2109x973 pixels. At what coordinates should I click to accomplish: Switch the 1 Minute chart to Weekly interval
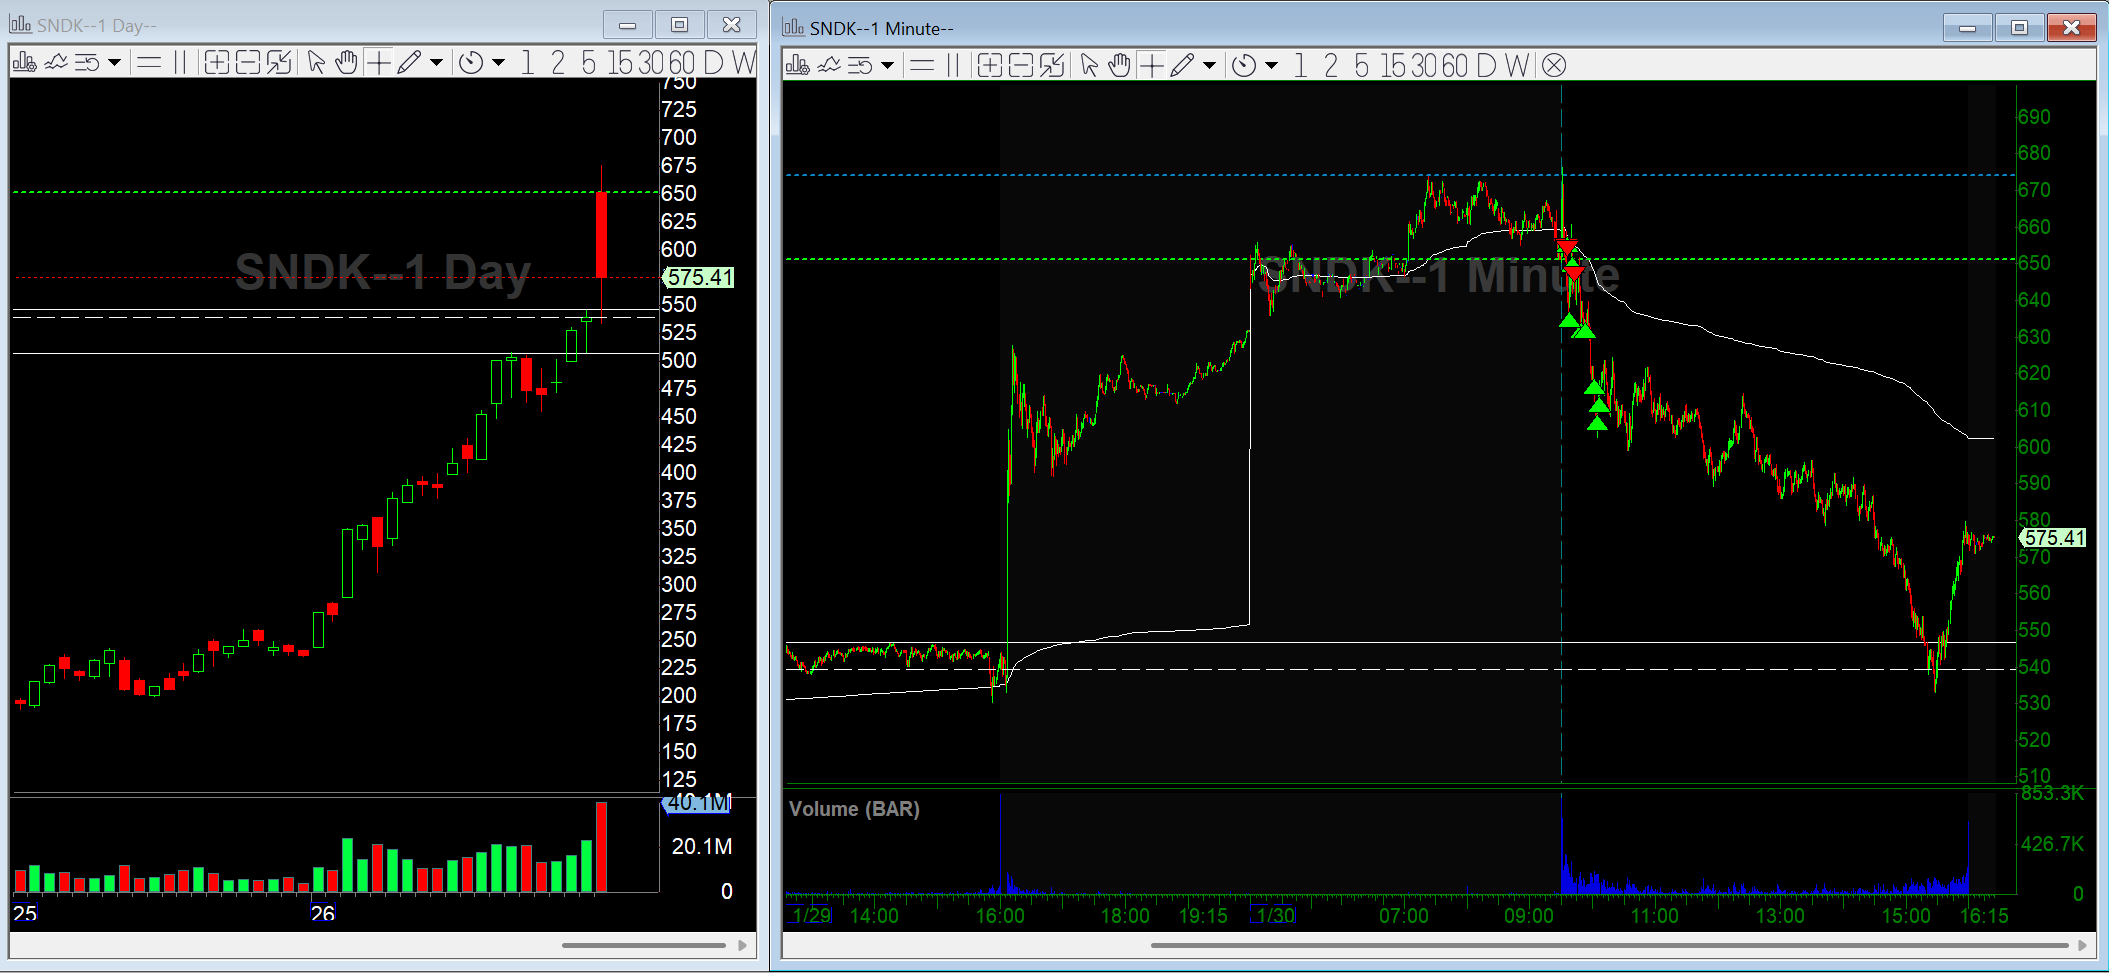(x=1517, y=66)
